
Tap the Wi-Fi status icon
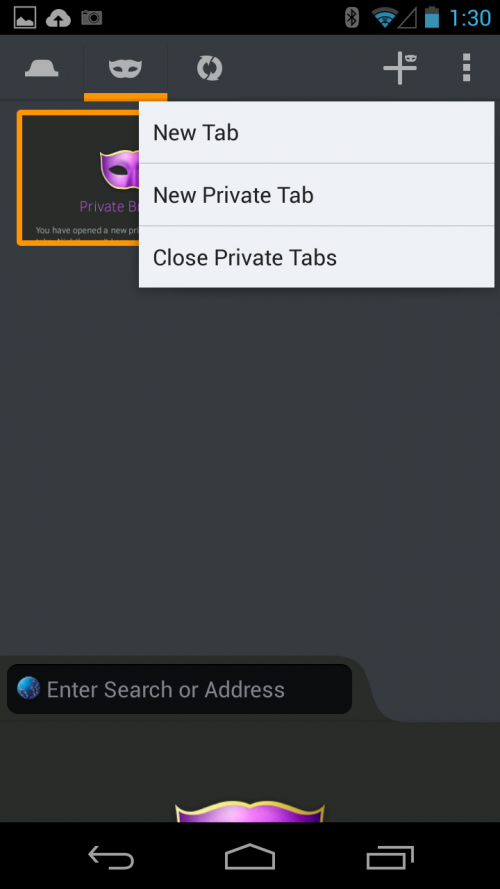click(x=385, y=18)
